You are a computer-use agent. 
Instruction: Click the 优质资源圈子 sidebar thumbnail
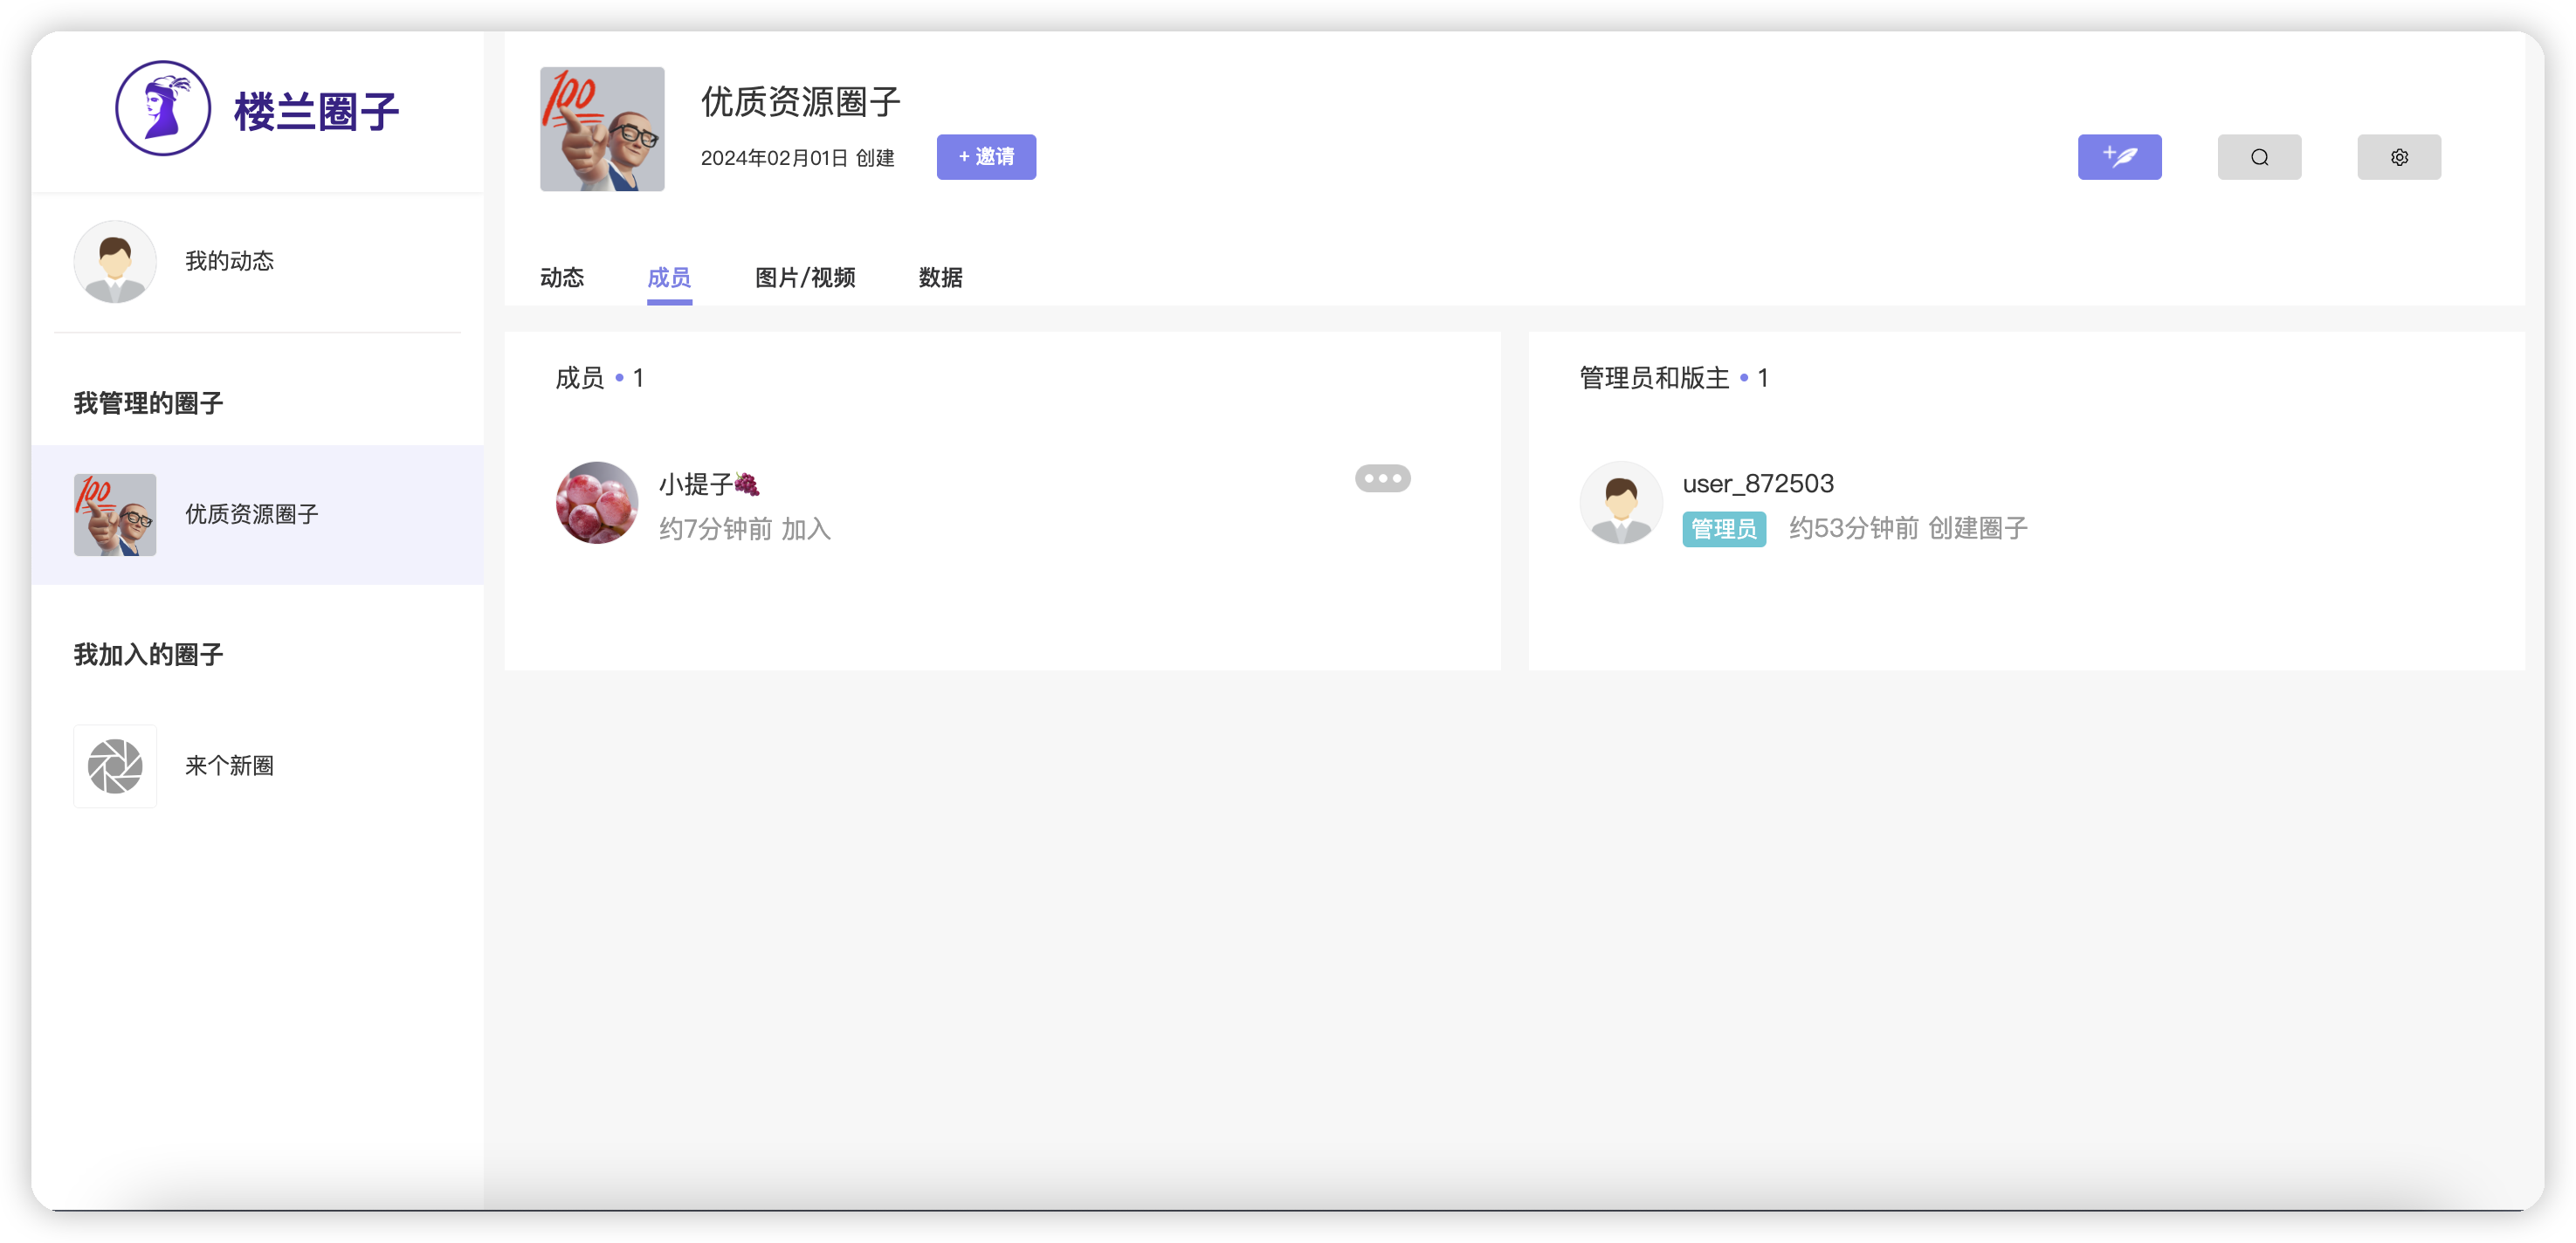click(x=115, y=515)
